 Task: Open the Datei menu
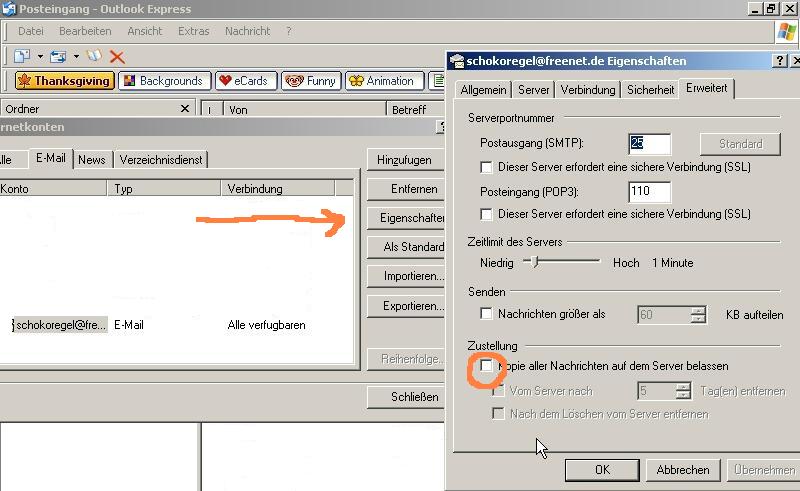click(x=31, y=31)
